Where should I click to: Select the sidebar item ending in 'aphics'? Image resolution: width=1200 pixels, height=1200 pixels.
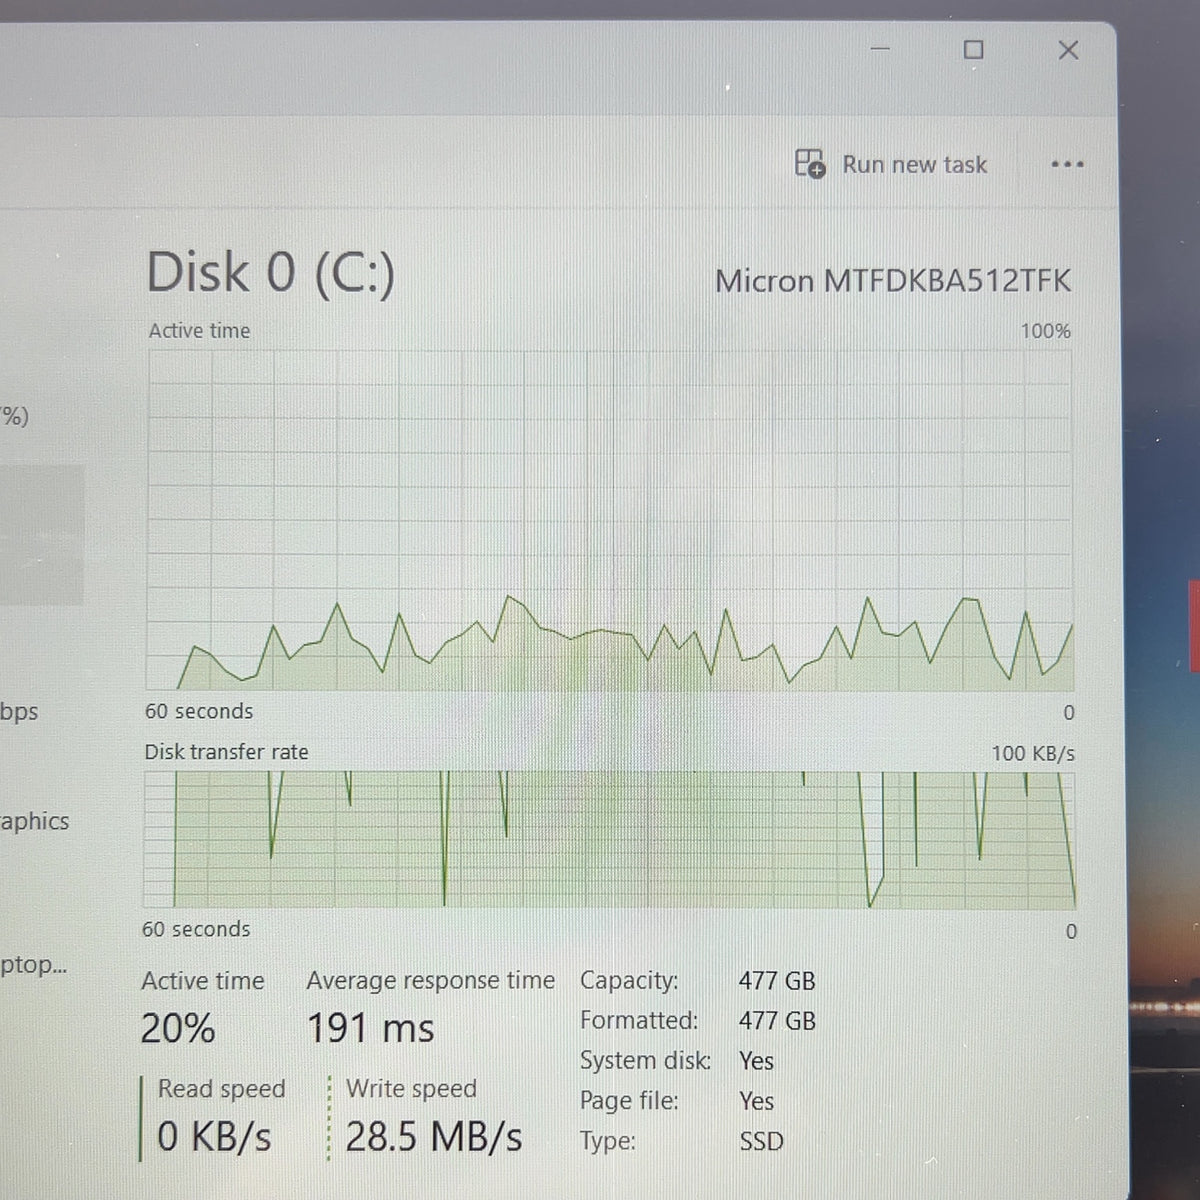[35, 822]
